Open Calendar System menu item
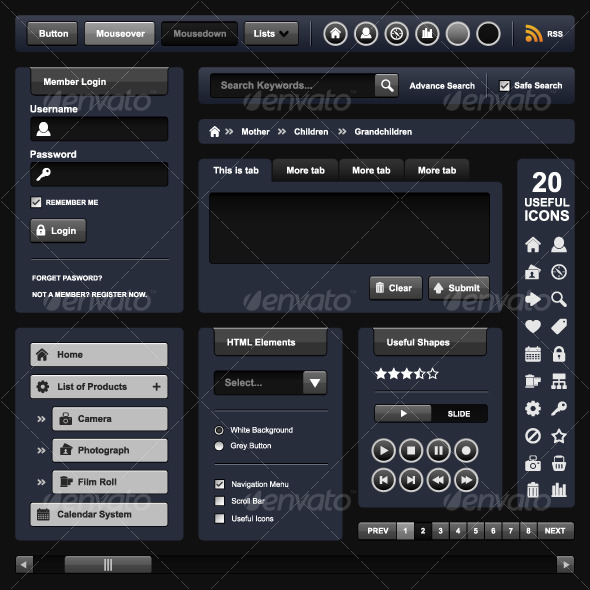This screenshot has width=590, height=590. coord(99,514)
